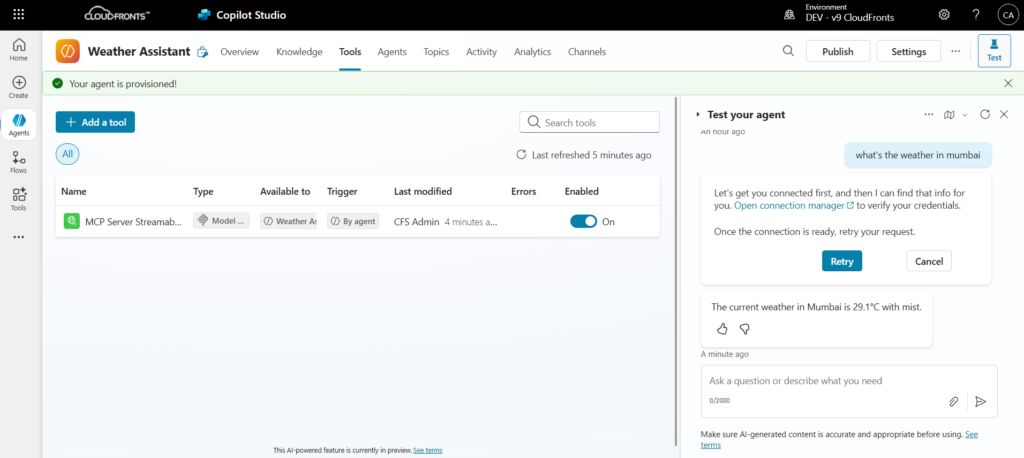Collapse the Test your agent section
The image size is (1024, 458).
click(x=697, y=114)
